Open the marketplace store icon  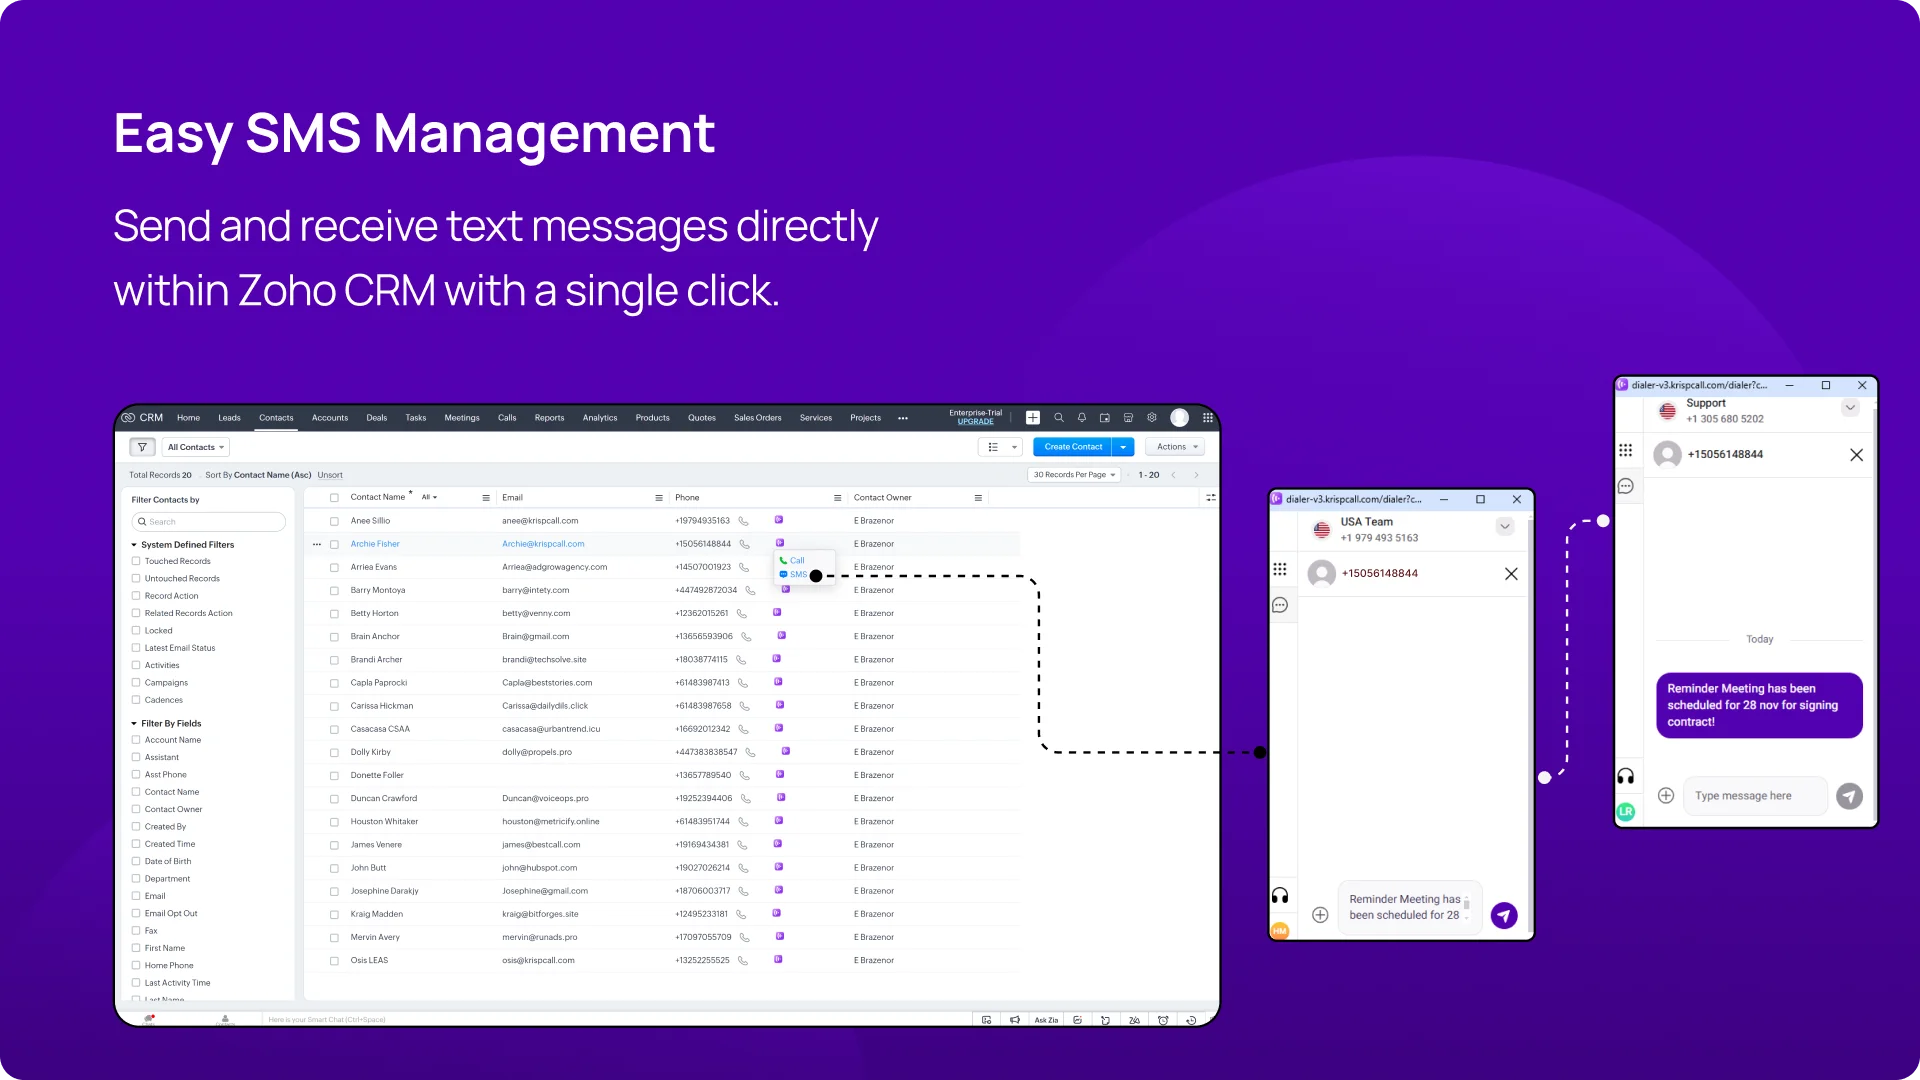tap(1128, 418)
